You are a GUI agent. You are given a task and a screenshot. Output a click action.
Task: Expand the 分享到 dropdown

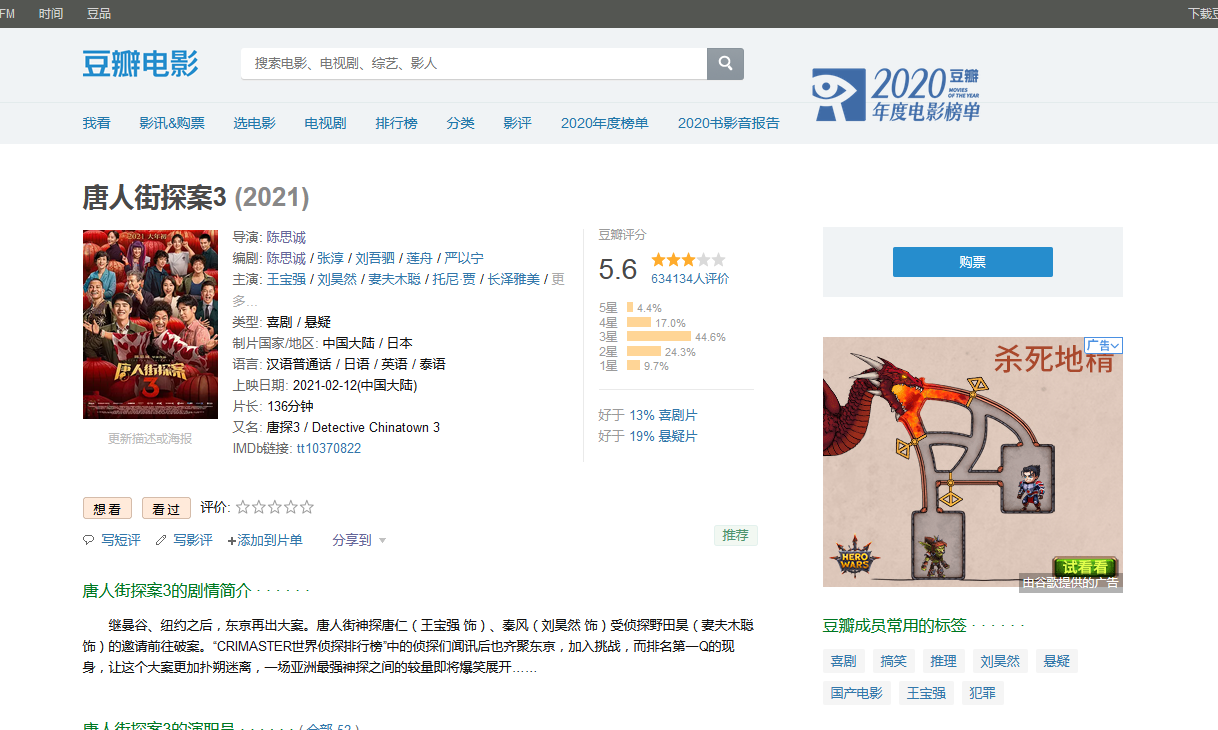click(359, 540)
